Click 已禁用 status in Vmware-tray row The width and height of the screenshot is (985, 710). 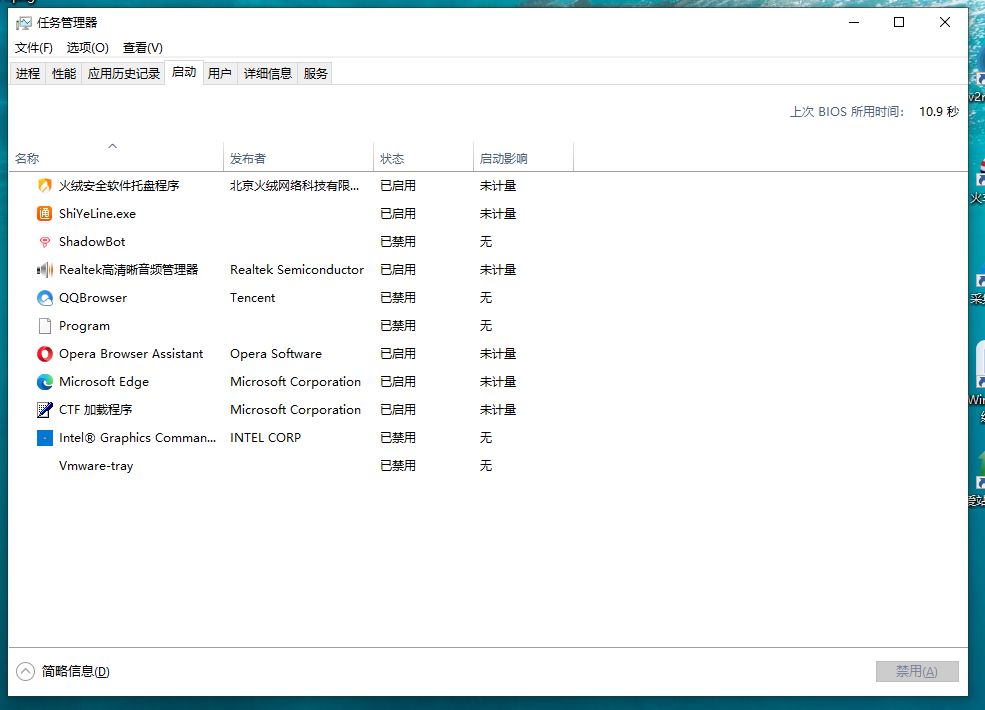tap(398, 466)
